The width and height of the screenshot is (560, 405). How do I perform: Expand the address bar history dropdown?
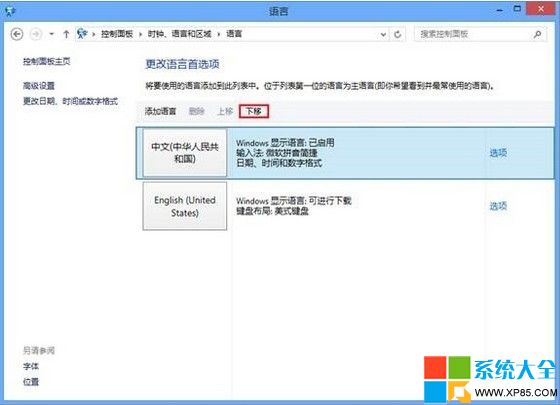383,35
